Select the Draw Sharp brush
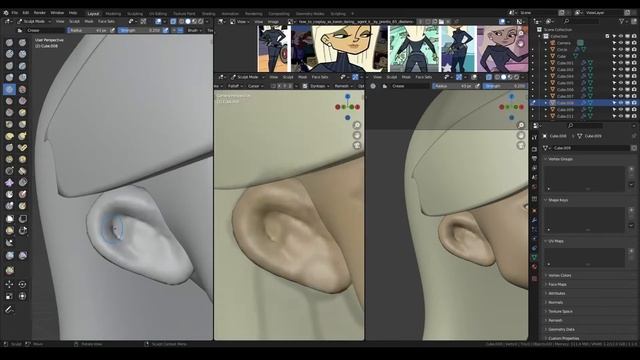Image resolution: width=640 pixels, height=360 pixels. tap(22, 42)
